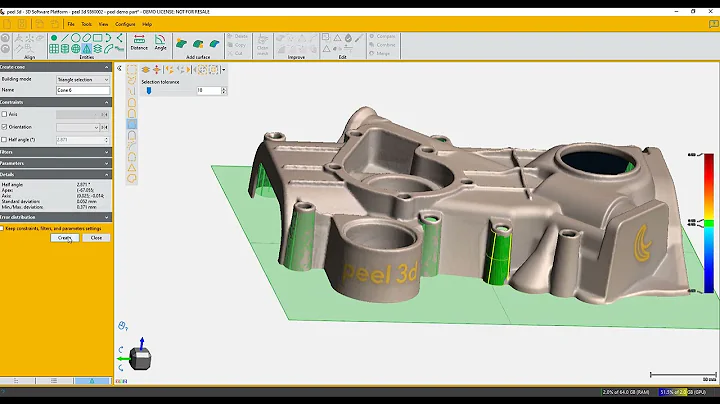Select the Point entity tool
Image resolution: width=720 pixels, height=404 pixels.
(x=54, y=38)
